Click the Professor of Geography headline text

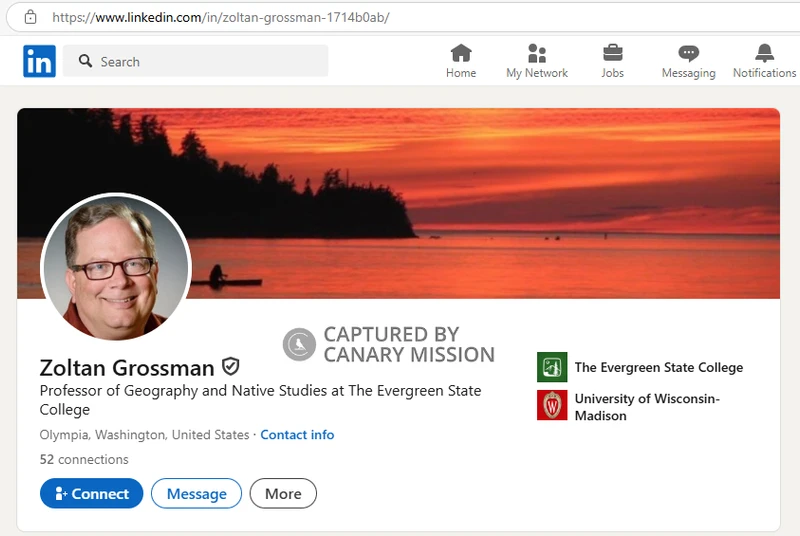pyautogui.click(x=260, y=400)
